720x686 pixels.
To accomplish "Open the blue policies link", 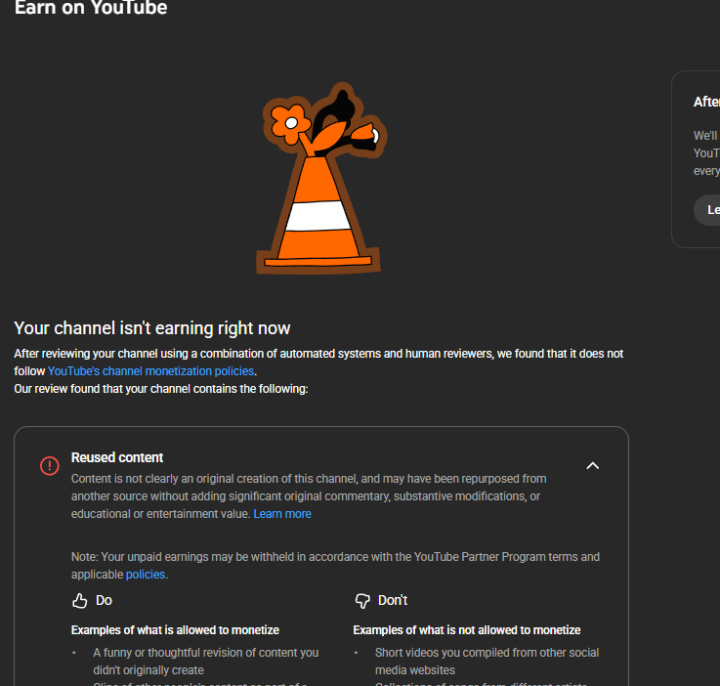I will [x=145, y=574].
